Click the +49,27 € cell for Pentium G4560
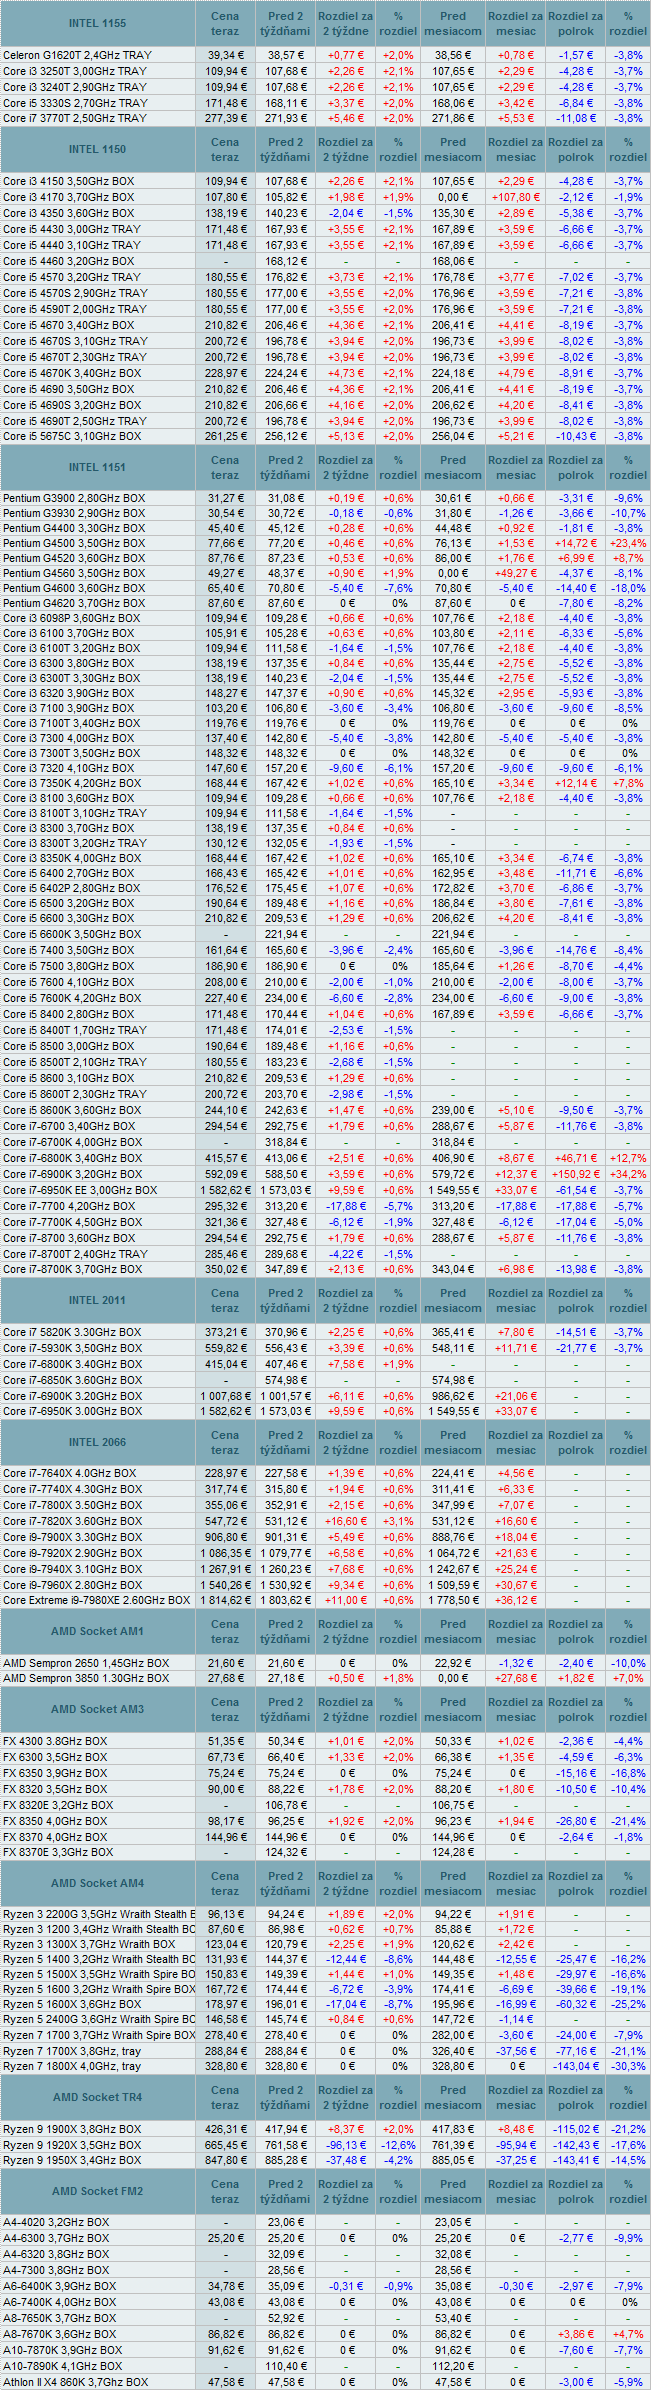 pyautogui.click(x=516, y=573)
